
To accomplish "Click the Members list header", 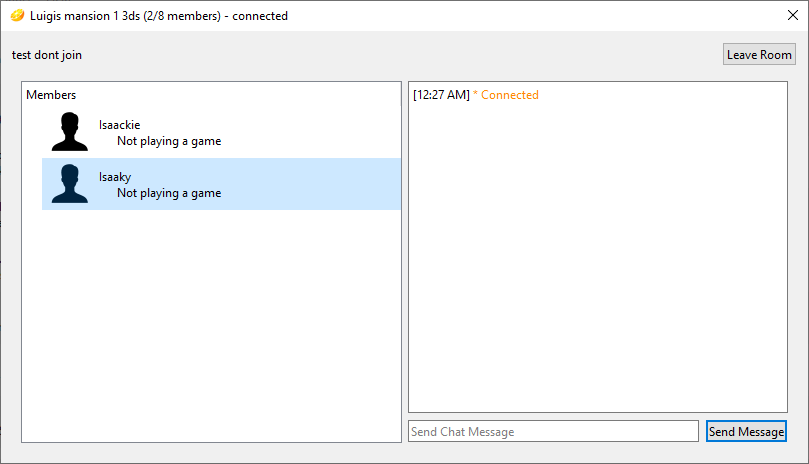I will [51, 95].
